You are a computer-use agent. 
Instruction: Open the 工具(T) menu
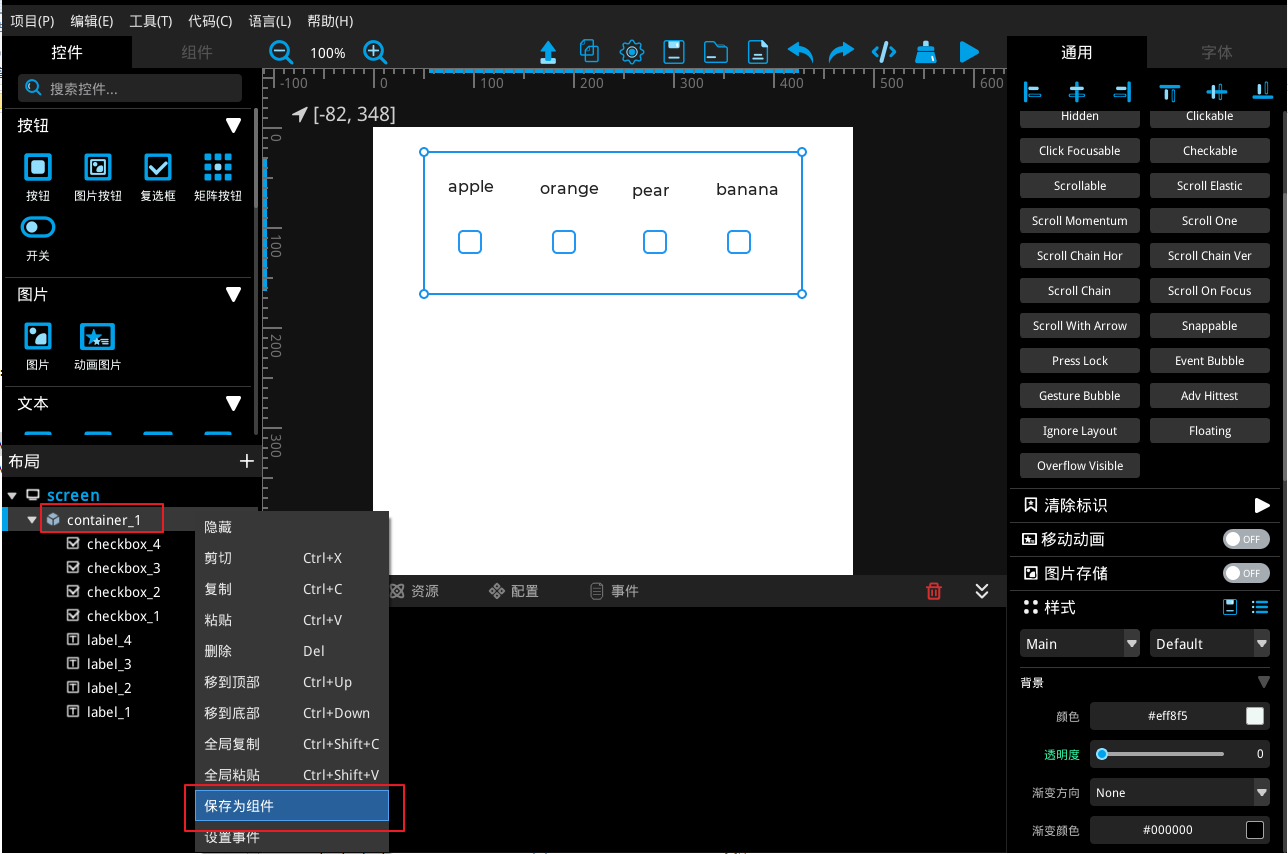point(151,21)
